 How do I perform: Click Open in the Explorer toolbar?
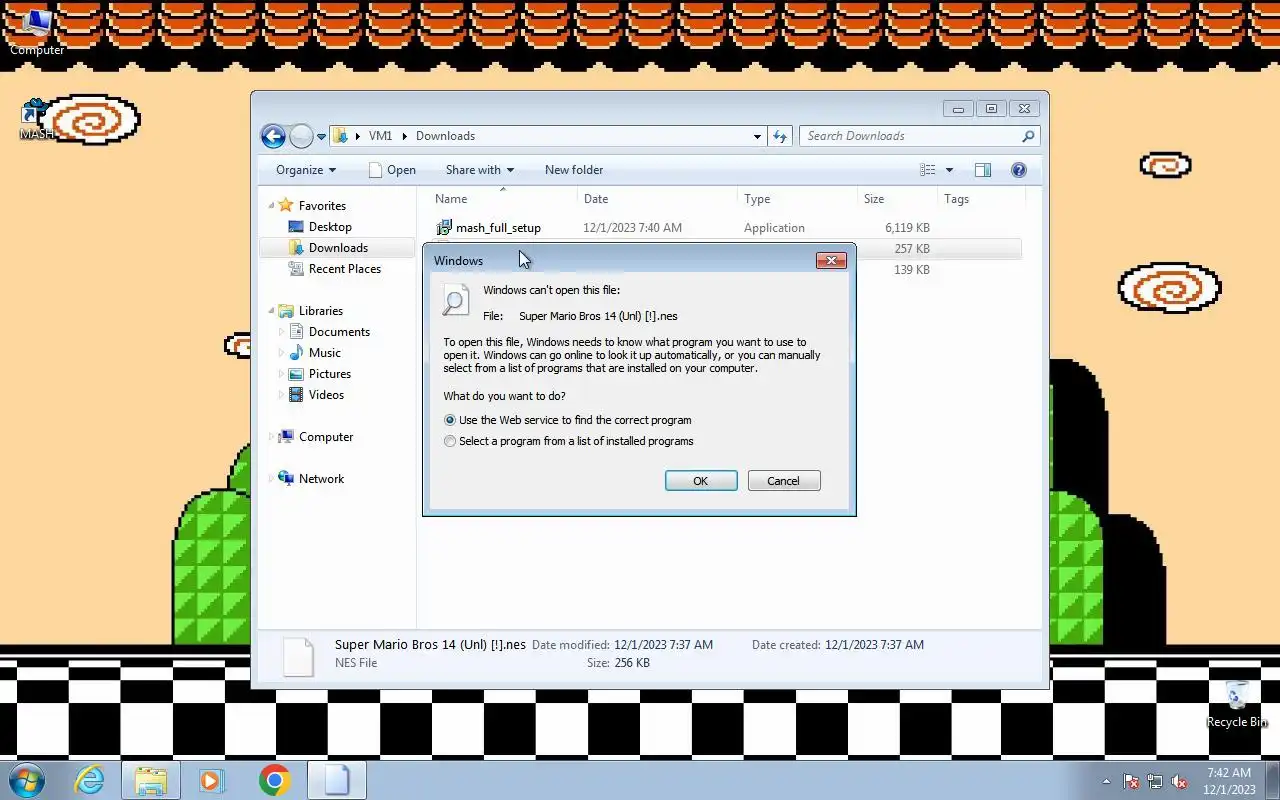coord(392,170)
